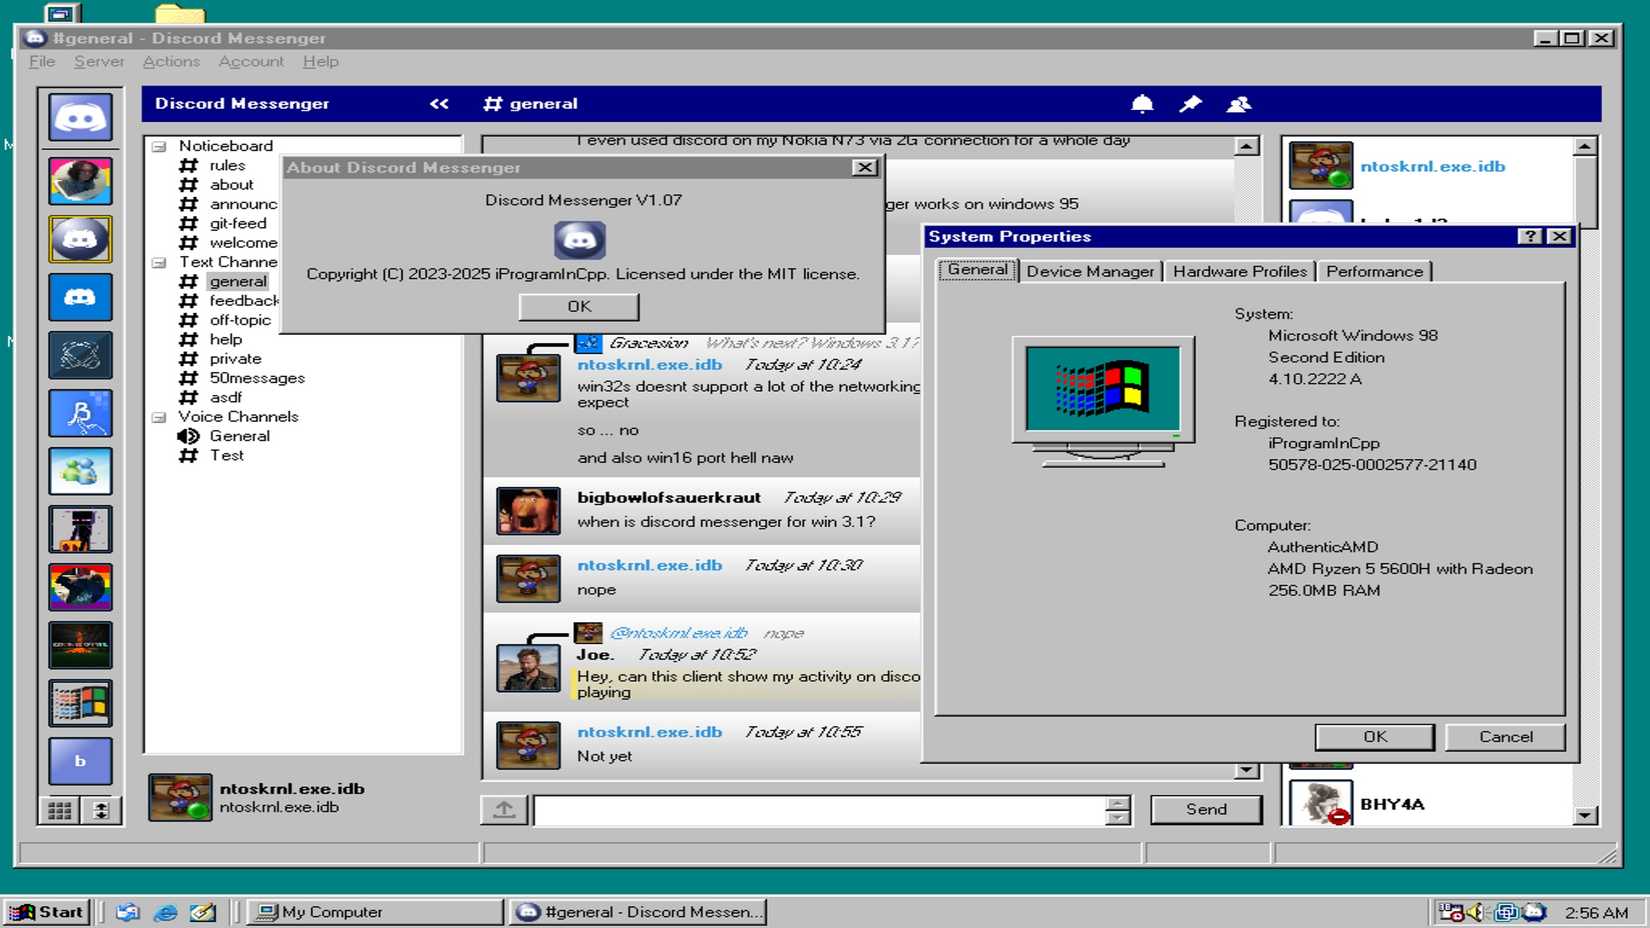1650x928 pixels.
Task: Open the rainbow avatar server in sidebar
Action: (80, 587)
